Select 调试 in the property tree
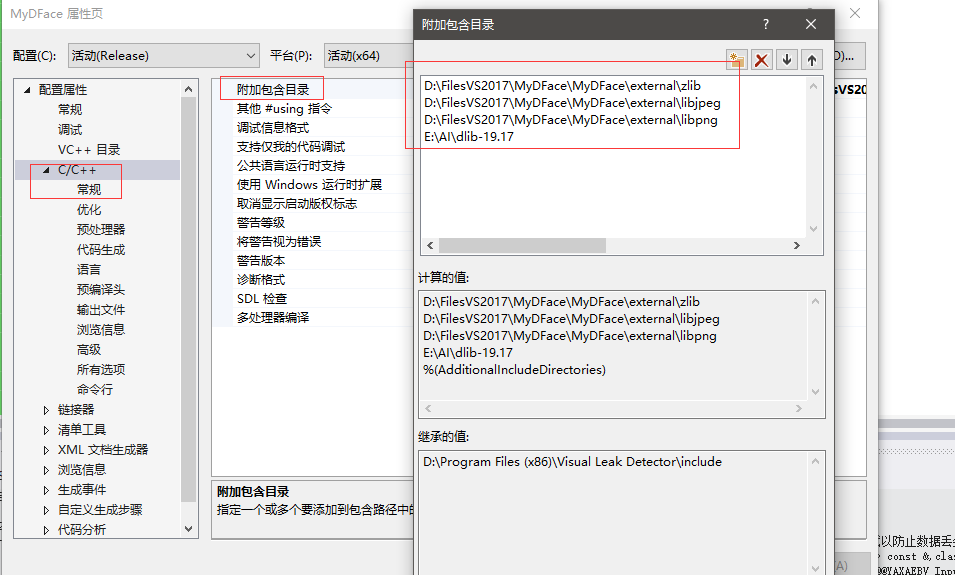Viewport: 955px width, 575px height. (70, 130)
